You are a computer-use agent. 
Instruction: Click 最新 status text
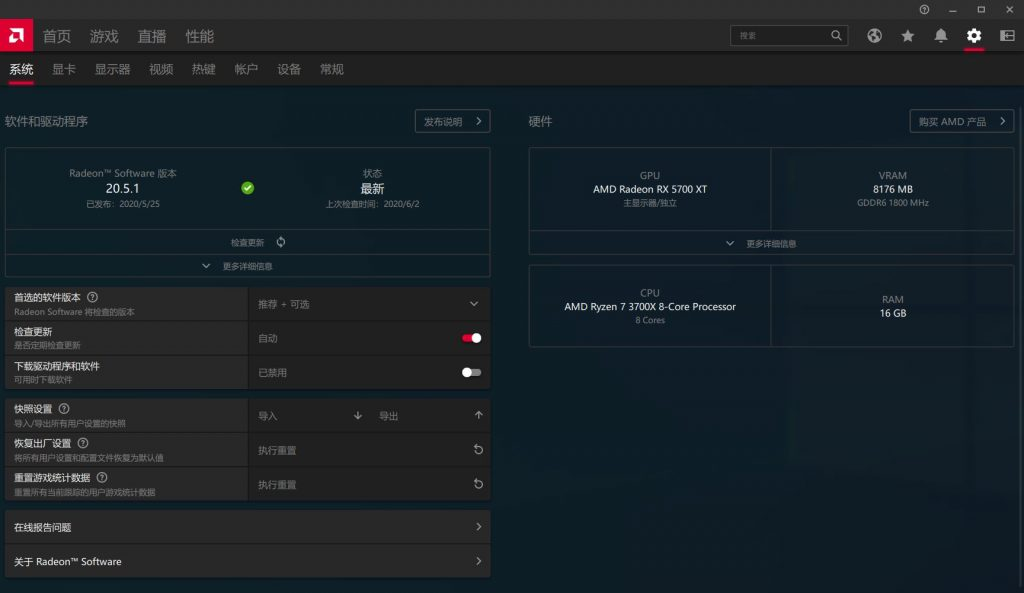[372, 189]
